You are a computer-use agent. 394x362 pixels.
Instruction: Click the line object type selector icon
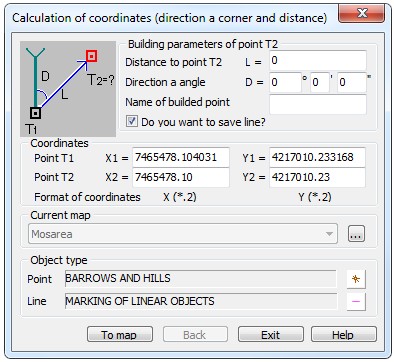pyautogui.click(x=356, y=301)
